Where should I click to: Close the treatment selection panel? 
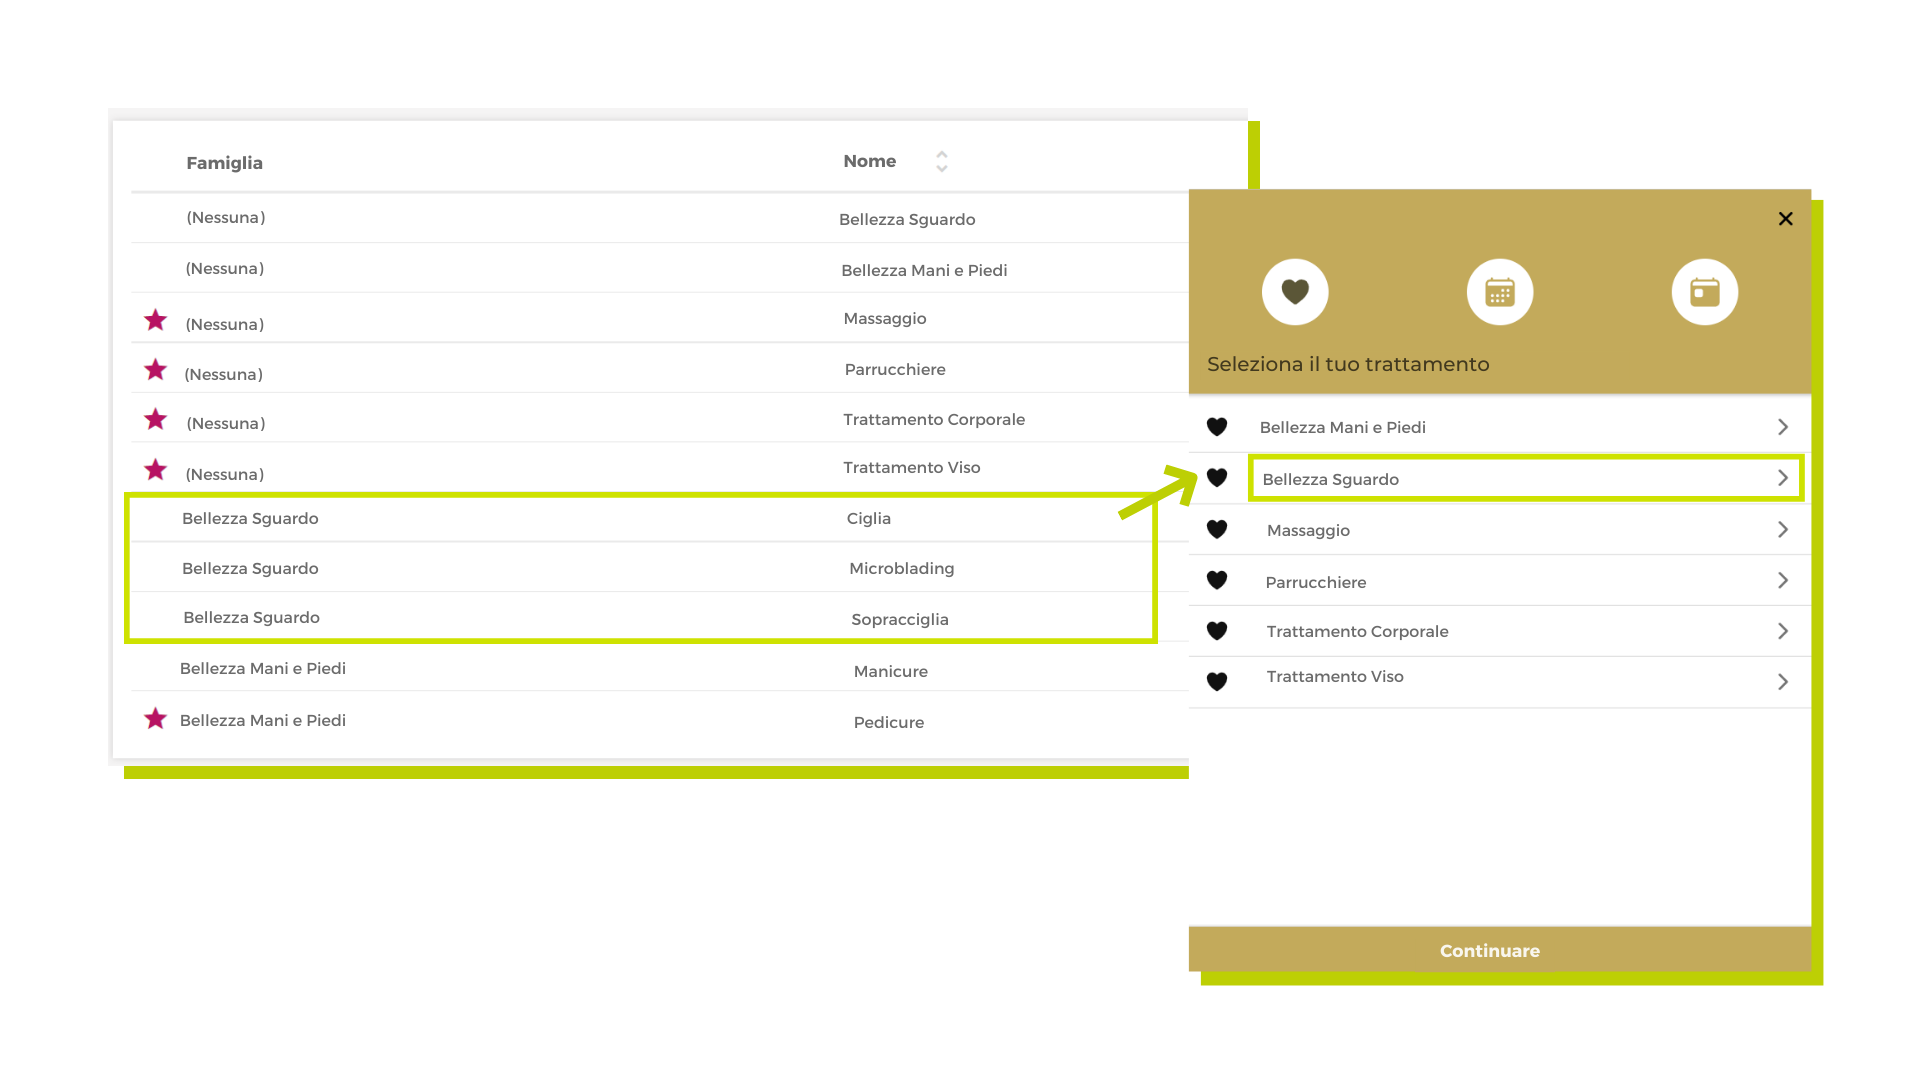pos(1786,219)
